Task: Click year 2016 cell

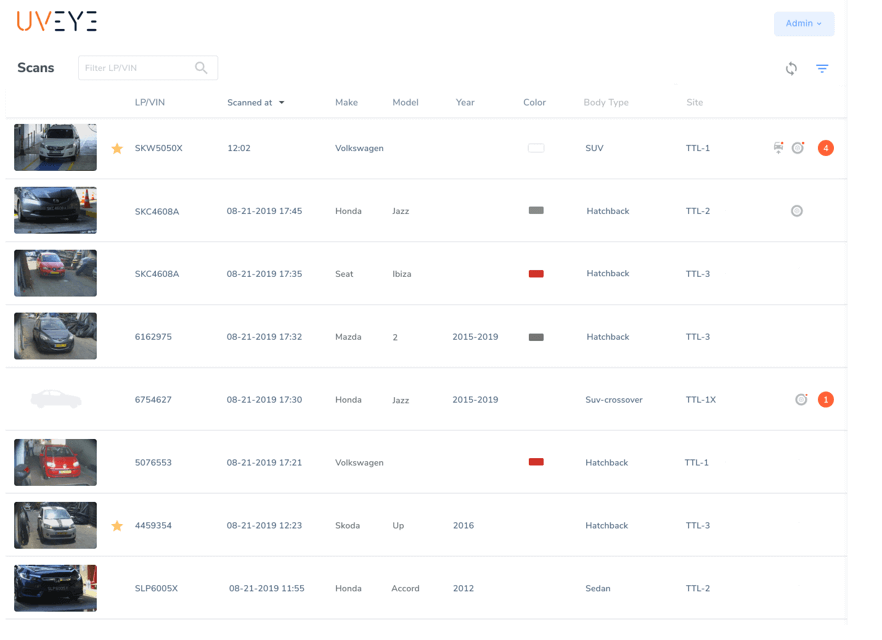Action: [x=464, y=526]
